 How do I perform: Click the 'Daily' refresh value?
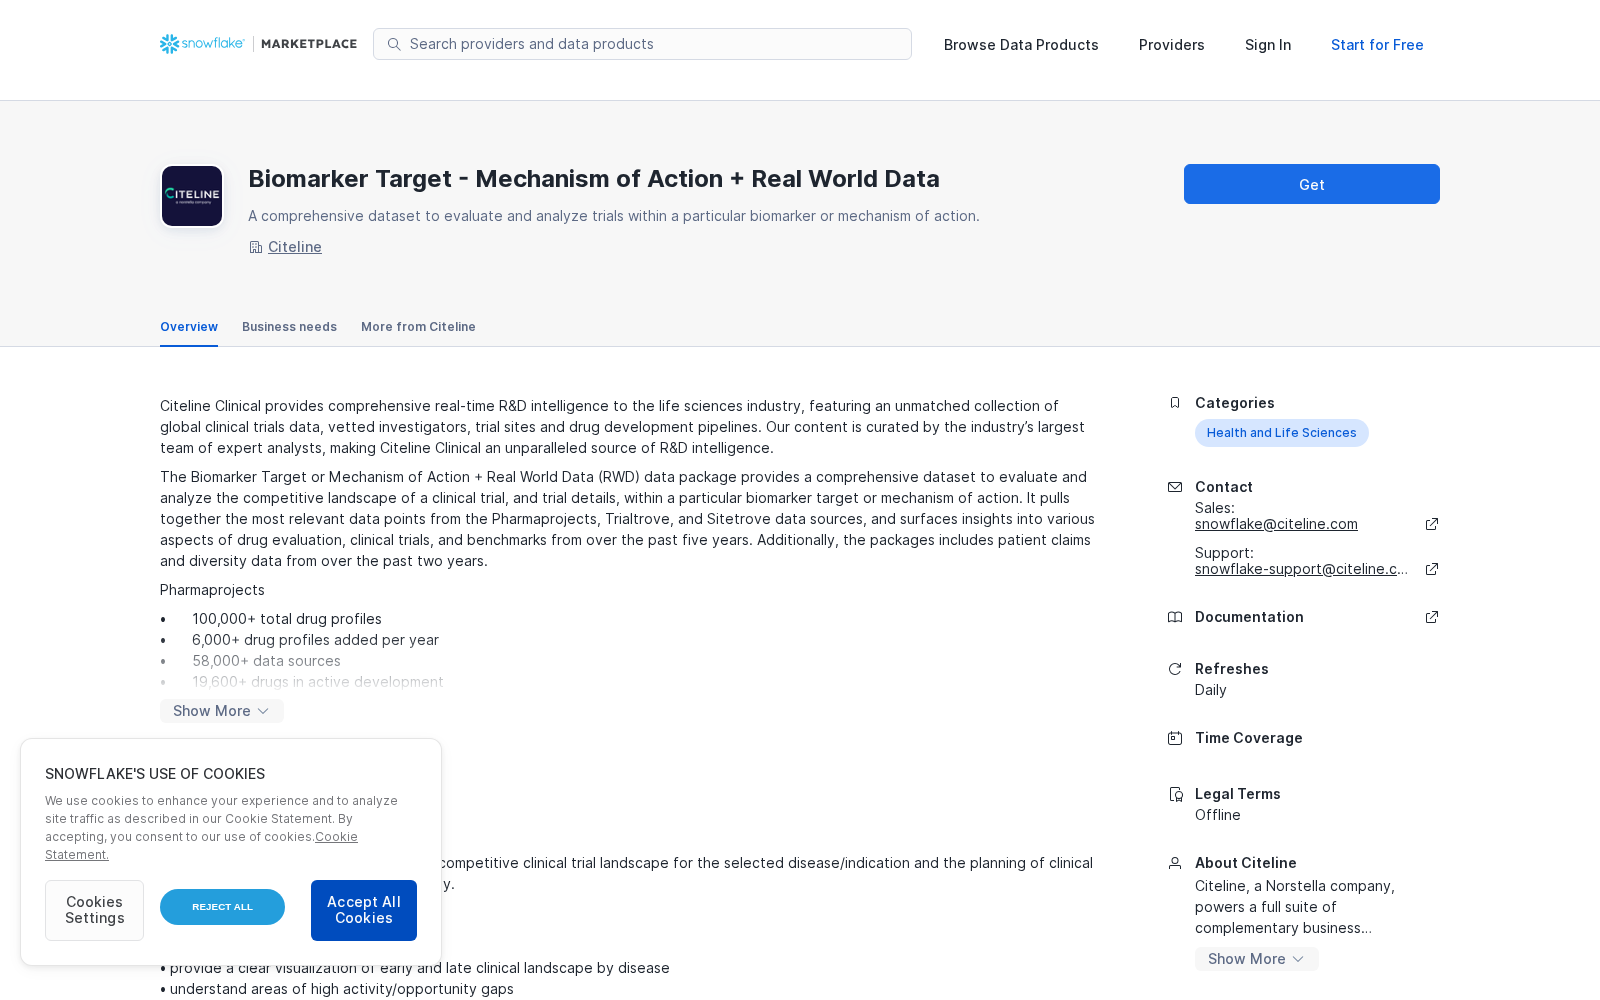(x=1211, y=690)
